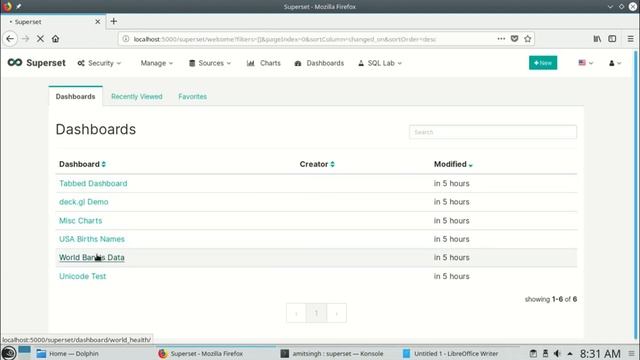The image size is (640, 360).
Task: Click the green New button
Action: 543,63
